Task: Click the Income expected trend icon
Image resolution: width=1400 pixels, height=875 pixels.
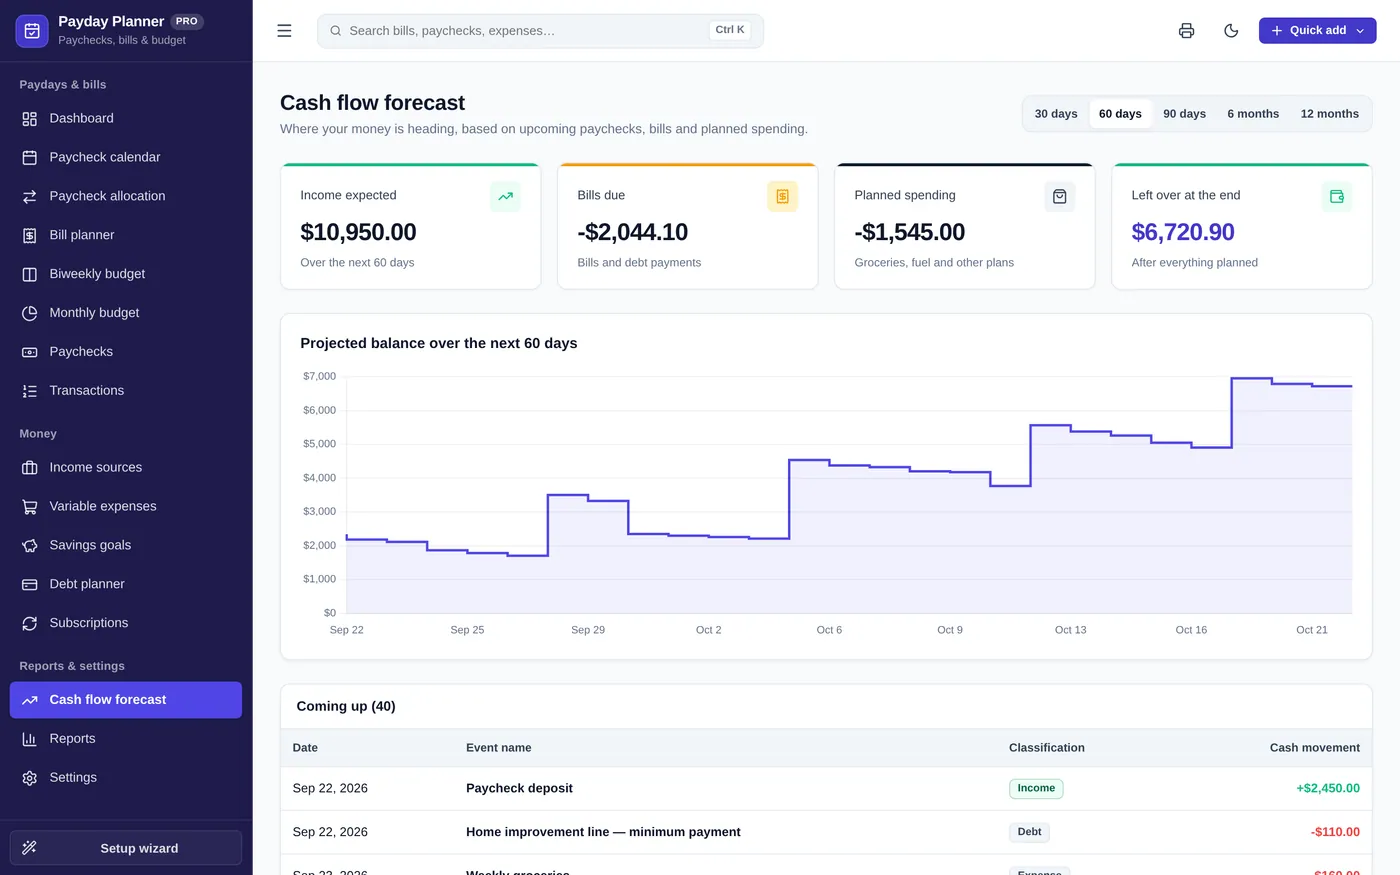Action: [x=505, y=196]
